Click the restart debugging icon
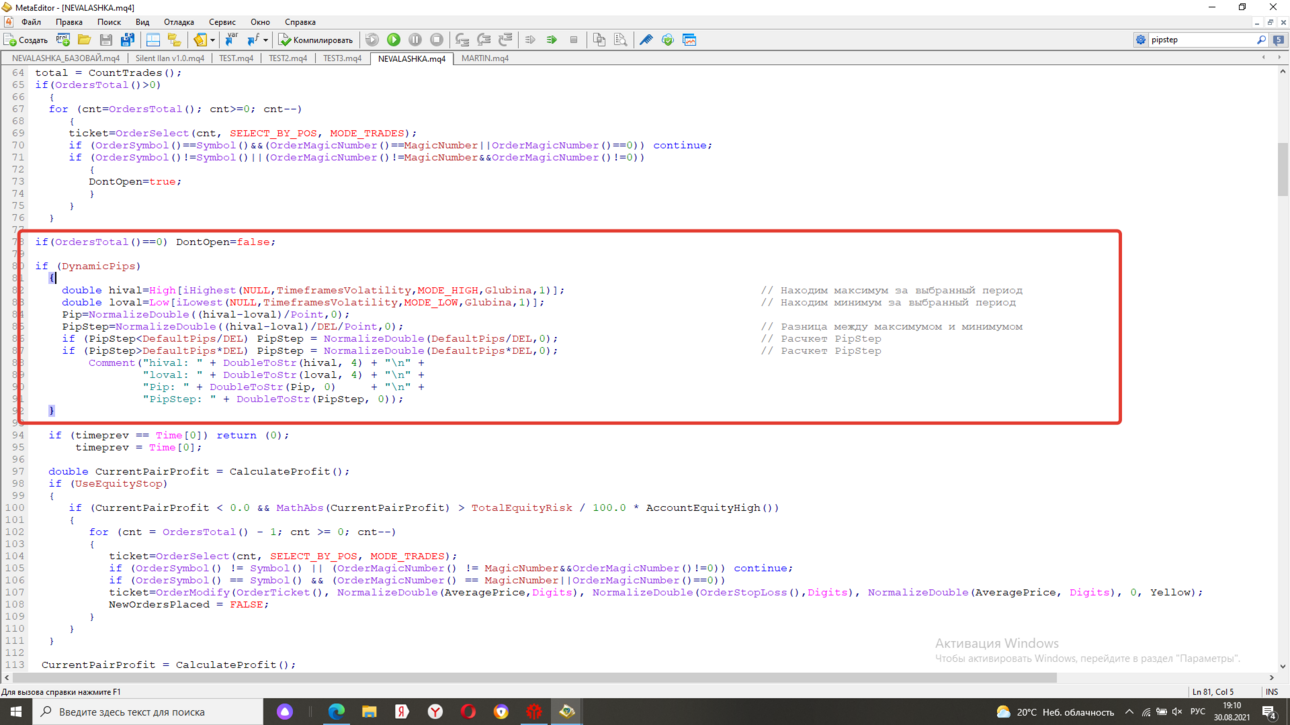 [372, 40]
